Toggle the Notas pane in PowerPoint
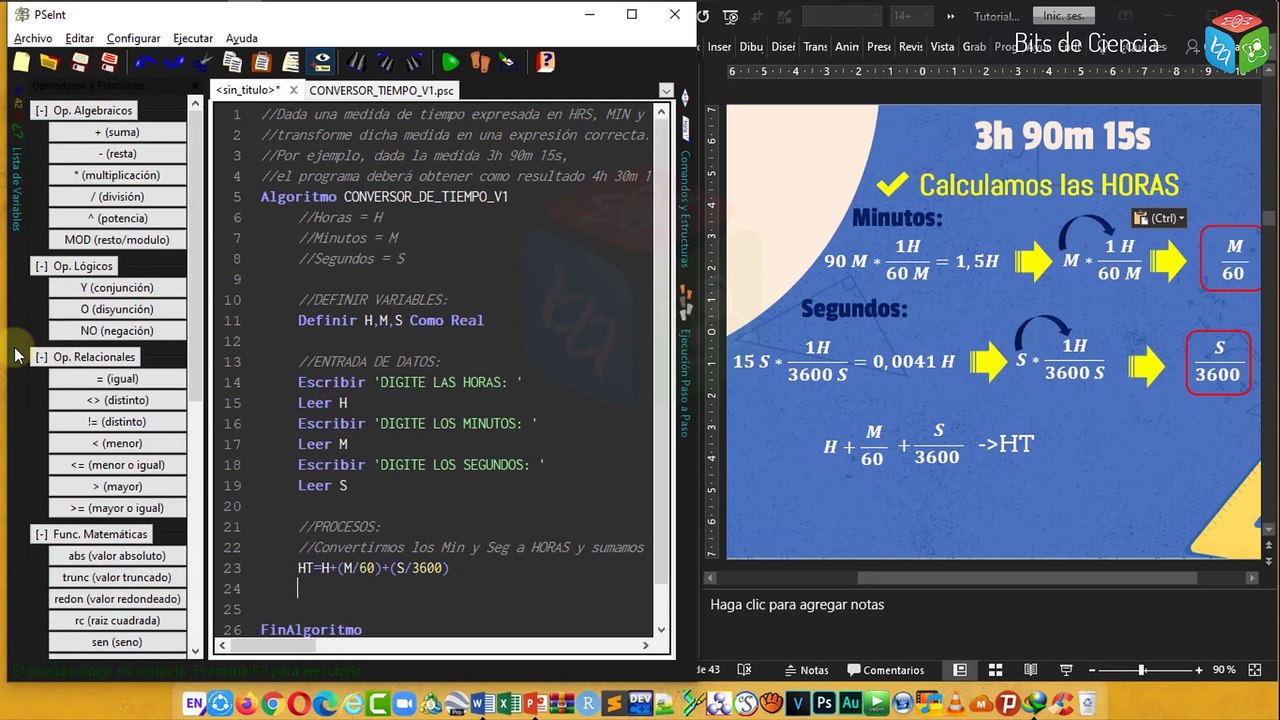This screenshot has width=1280, height=720. point(806,670)
